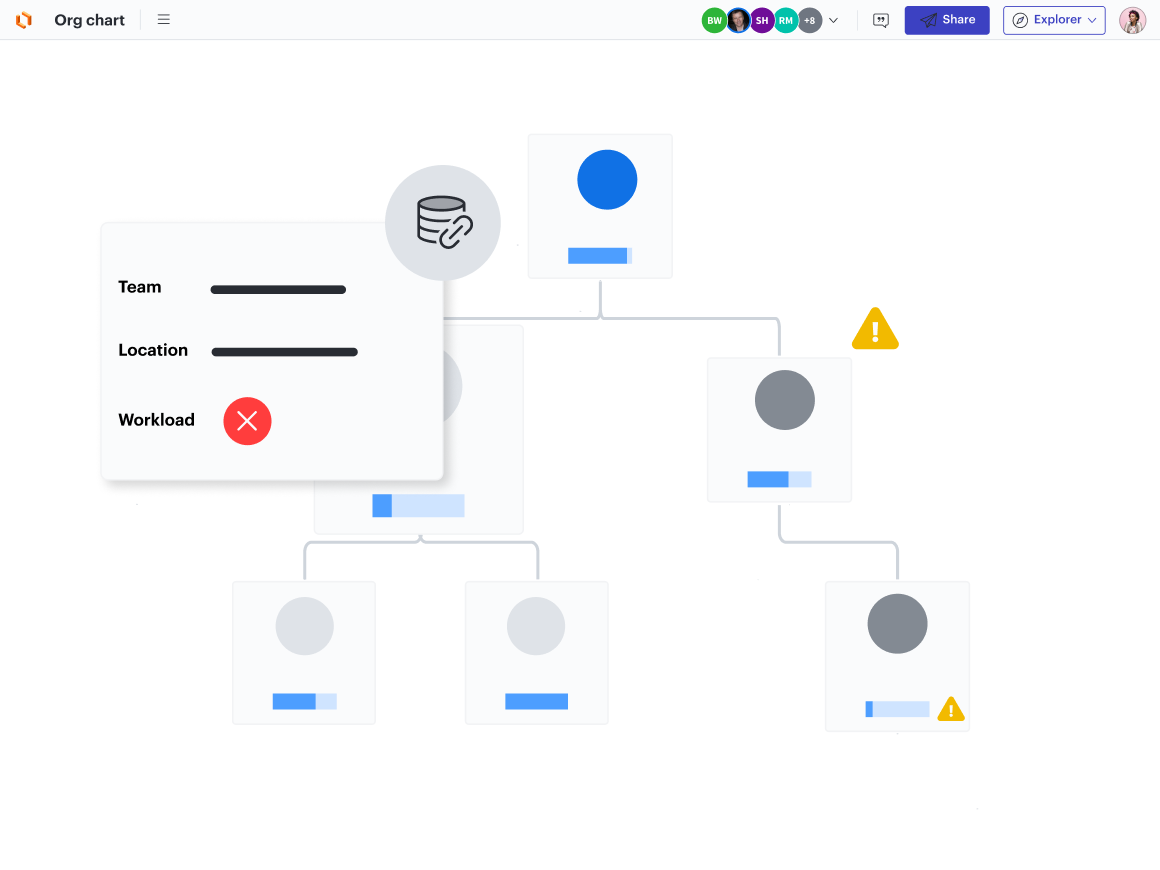1160x870 pixels.
Task: Click the blue workload progress bar on the top card
Action: pos(600,256)
